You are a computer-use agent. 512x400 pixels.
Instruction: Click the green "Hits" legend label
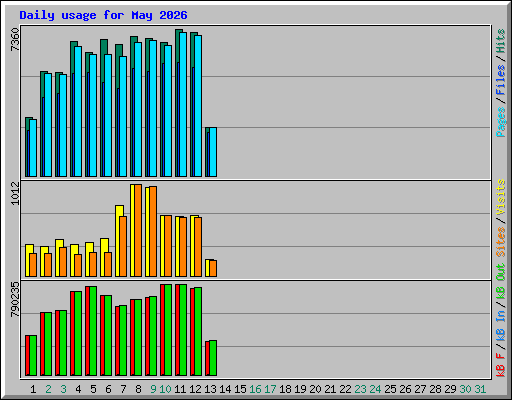[501, 42]
